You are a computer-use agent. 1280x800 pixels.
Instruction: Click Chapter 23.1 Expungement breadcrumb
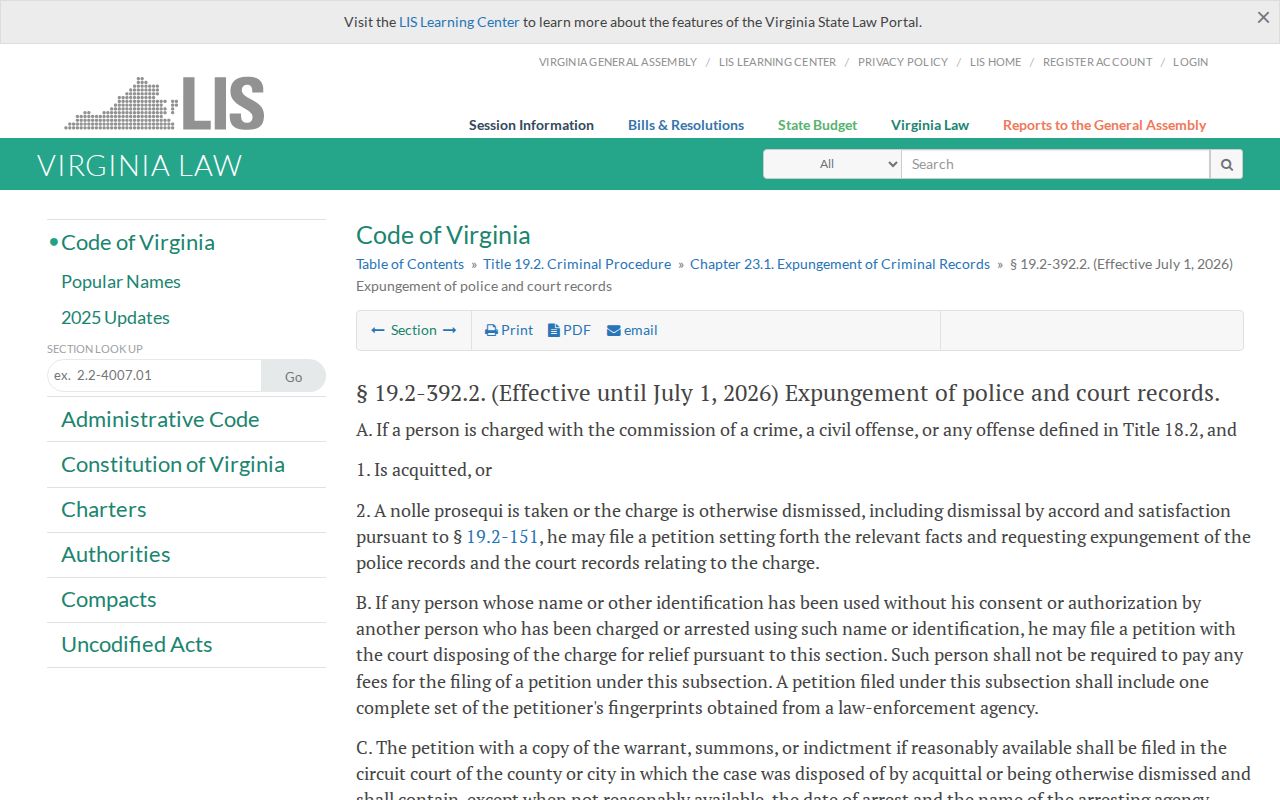coord(840,264)
